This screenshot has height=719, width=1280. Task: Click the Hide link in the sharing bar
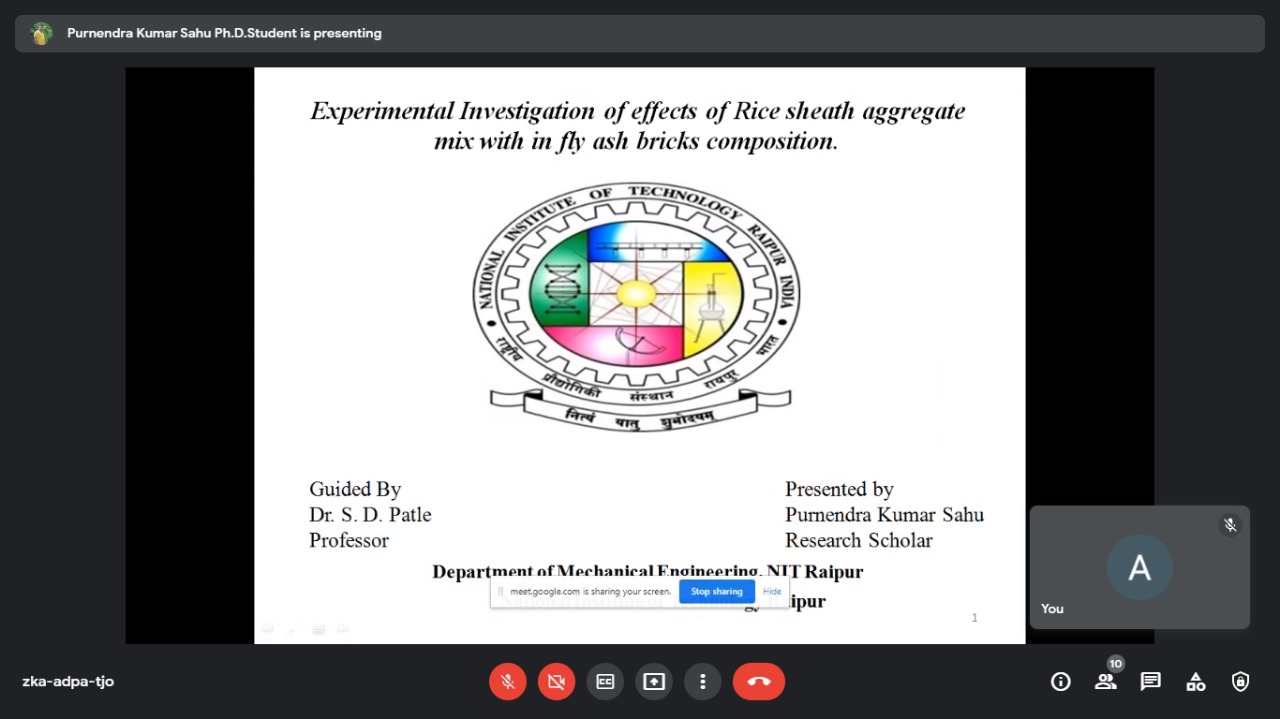[x=772, y=591]
